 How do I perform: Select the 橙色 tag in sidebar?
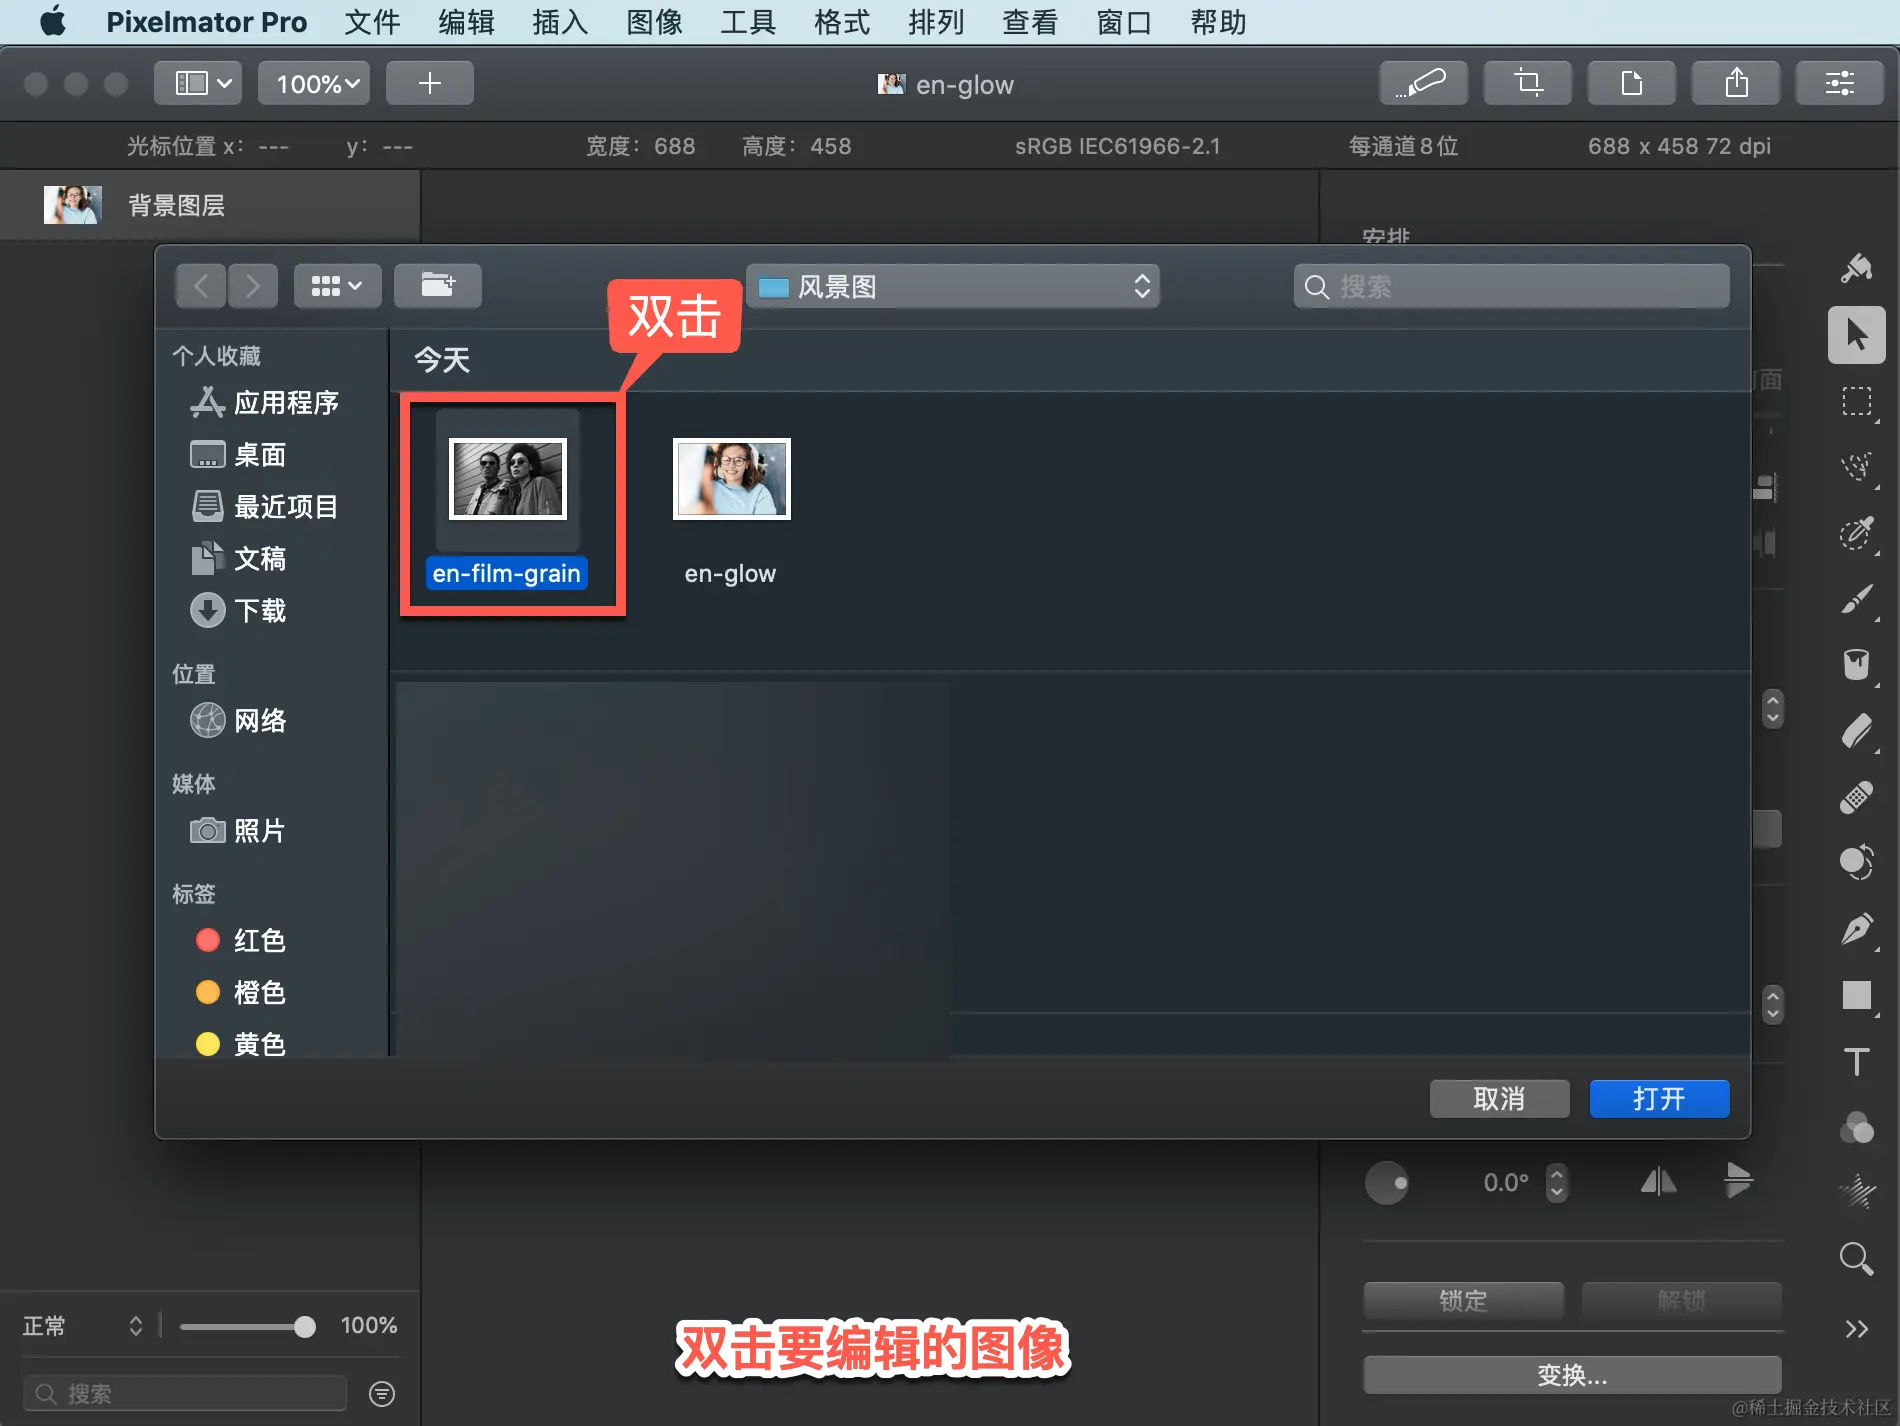(240, 992)
